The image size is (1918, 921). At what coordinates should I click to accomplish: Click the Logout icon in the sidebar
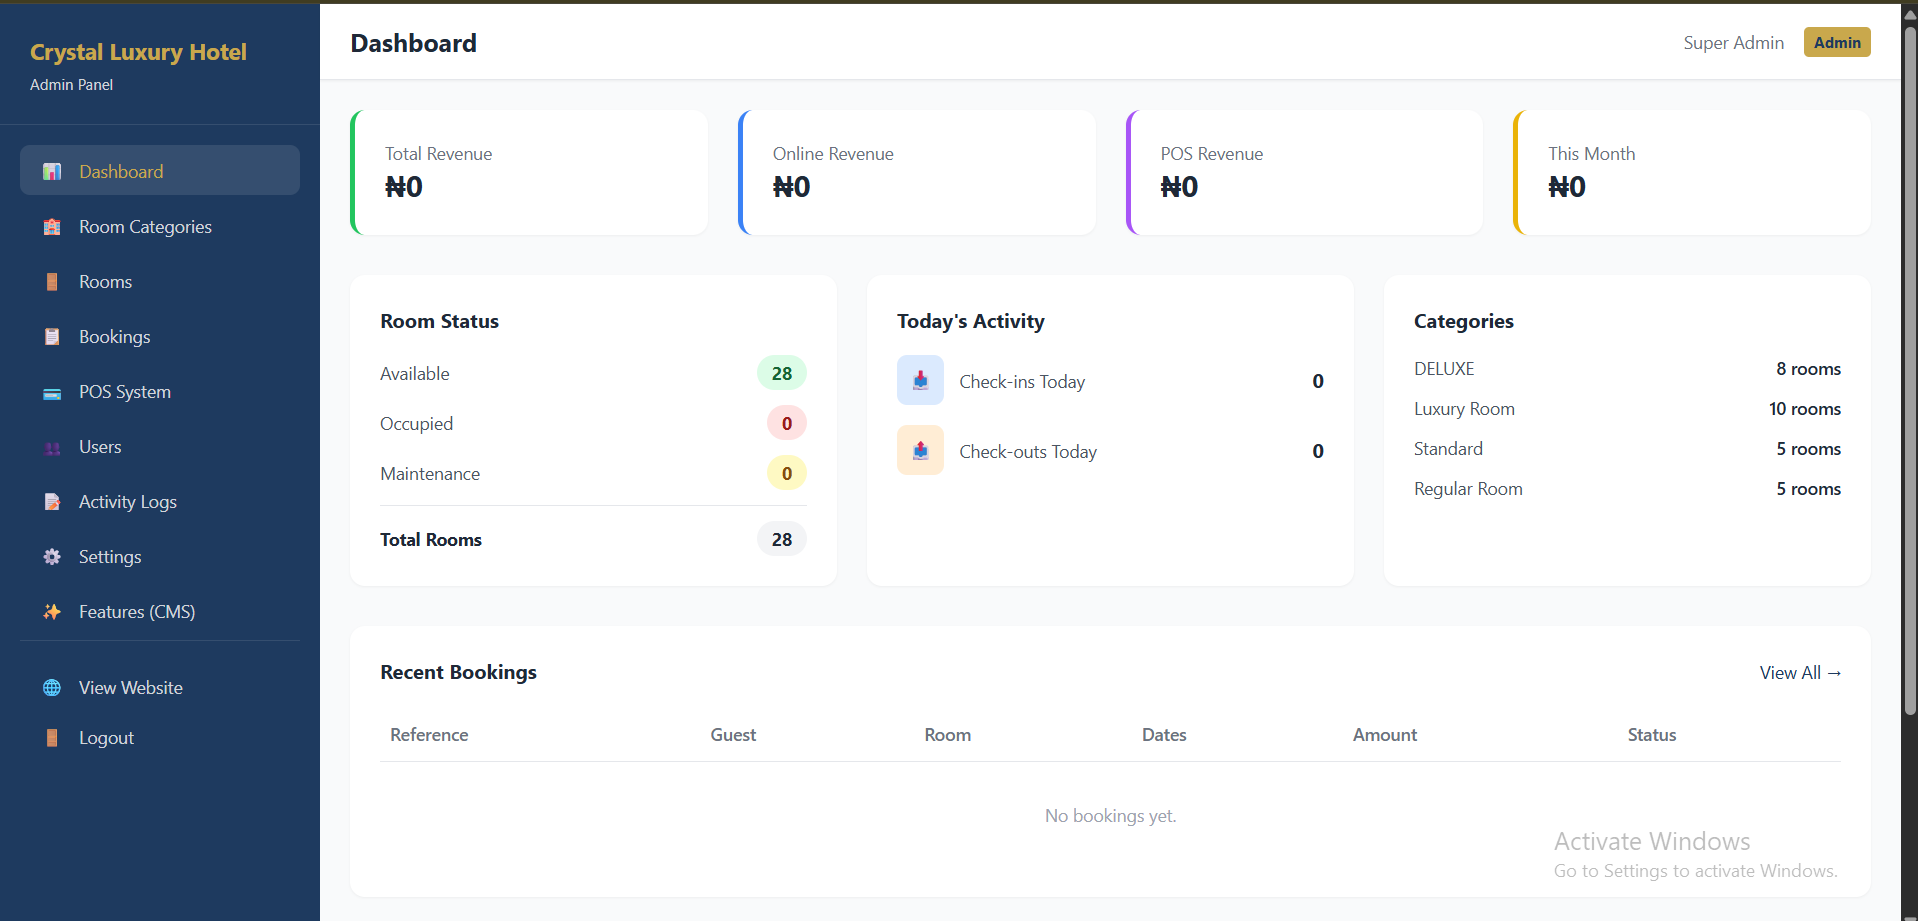[51, 737]
